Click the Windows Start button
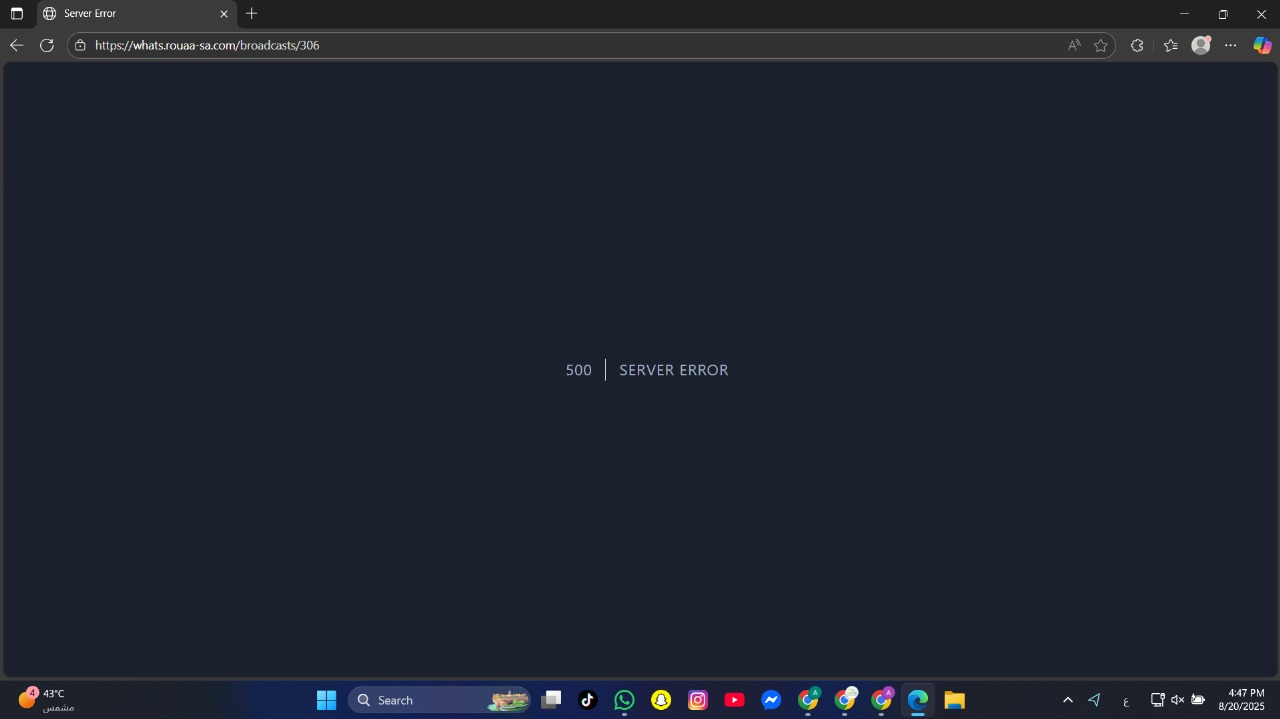Image resolution: width=1280 pixels, height=719 pixels. pyautogui.click(x=326, y=700)
